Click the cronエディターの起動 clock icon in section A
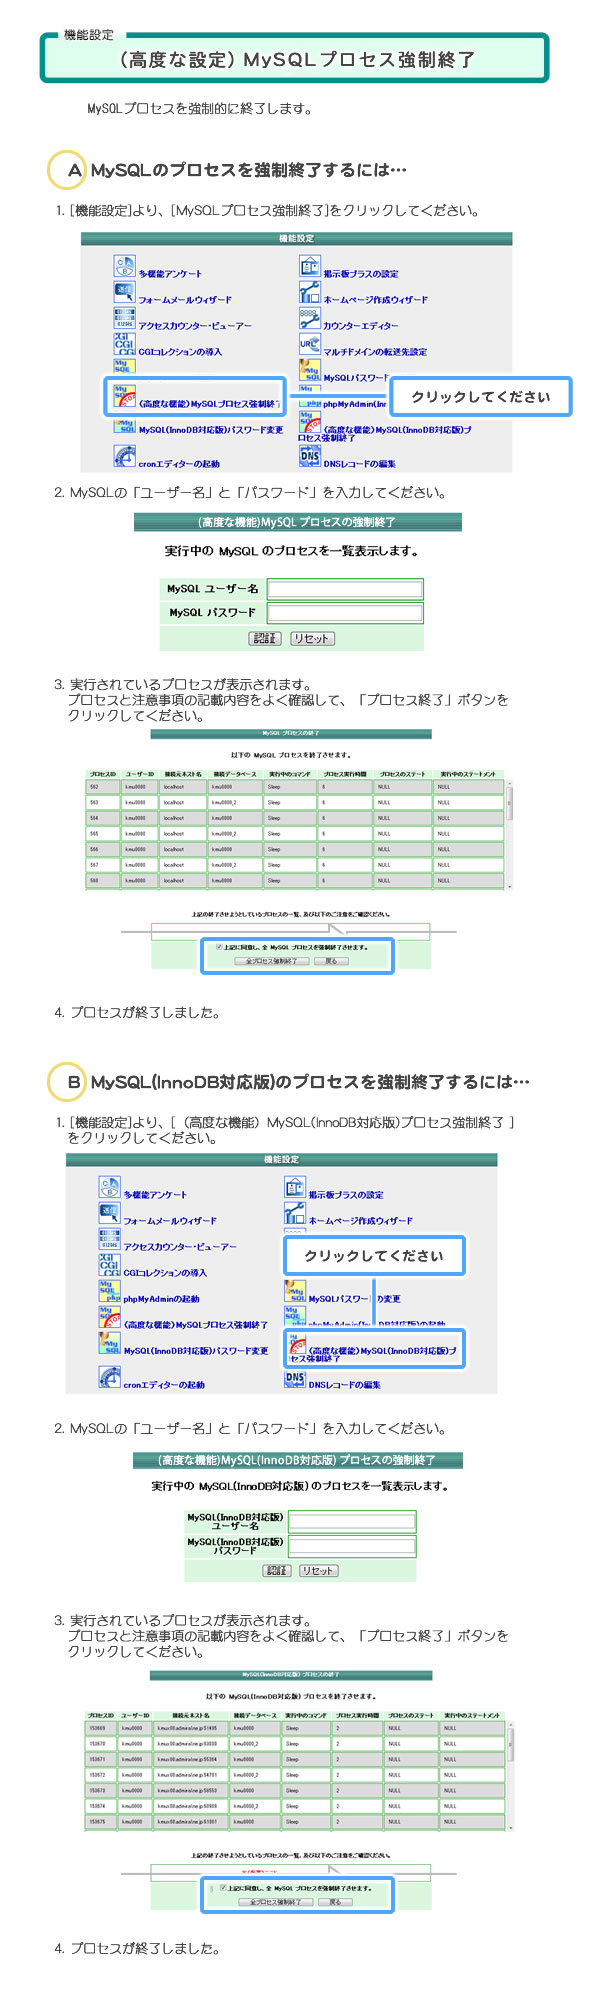595x2000 pixels. 124,457
